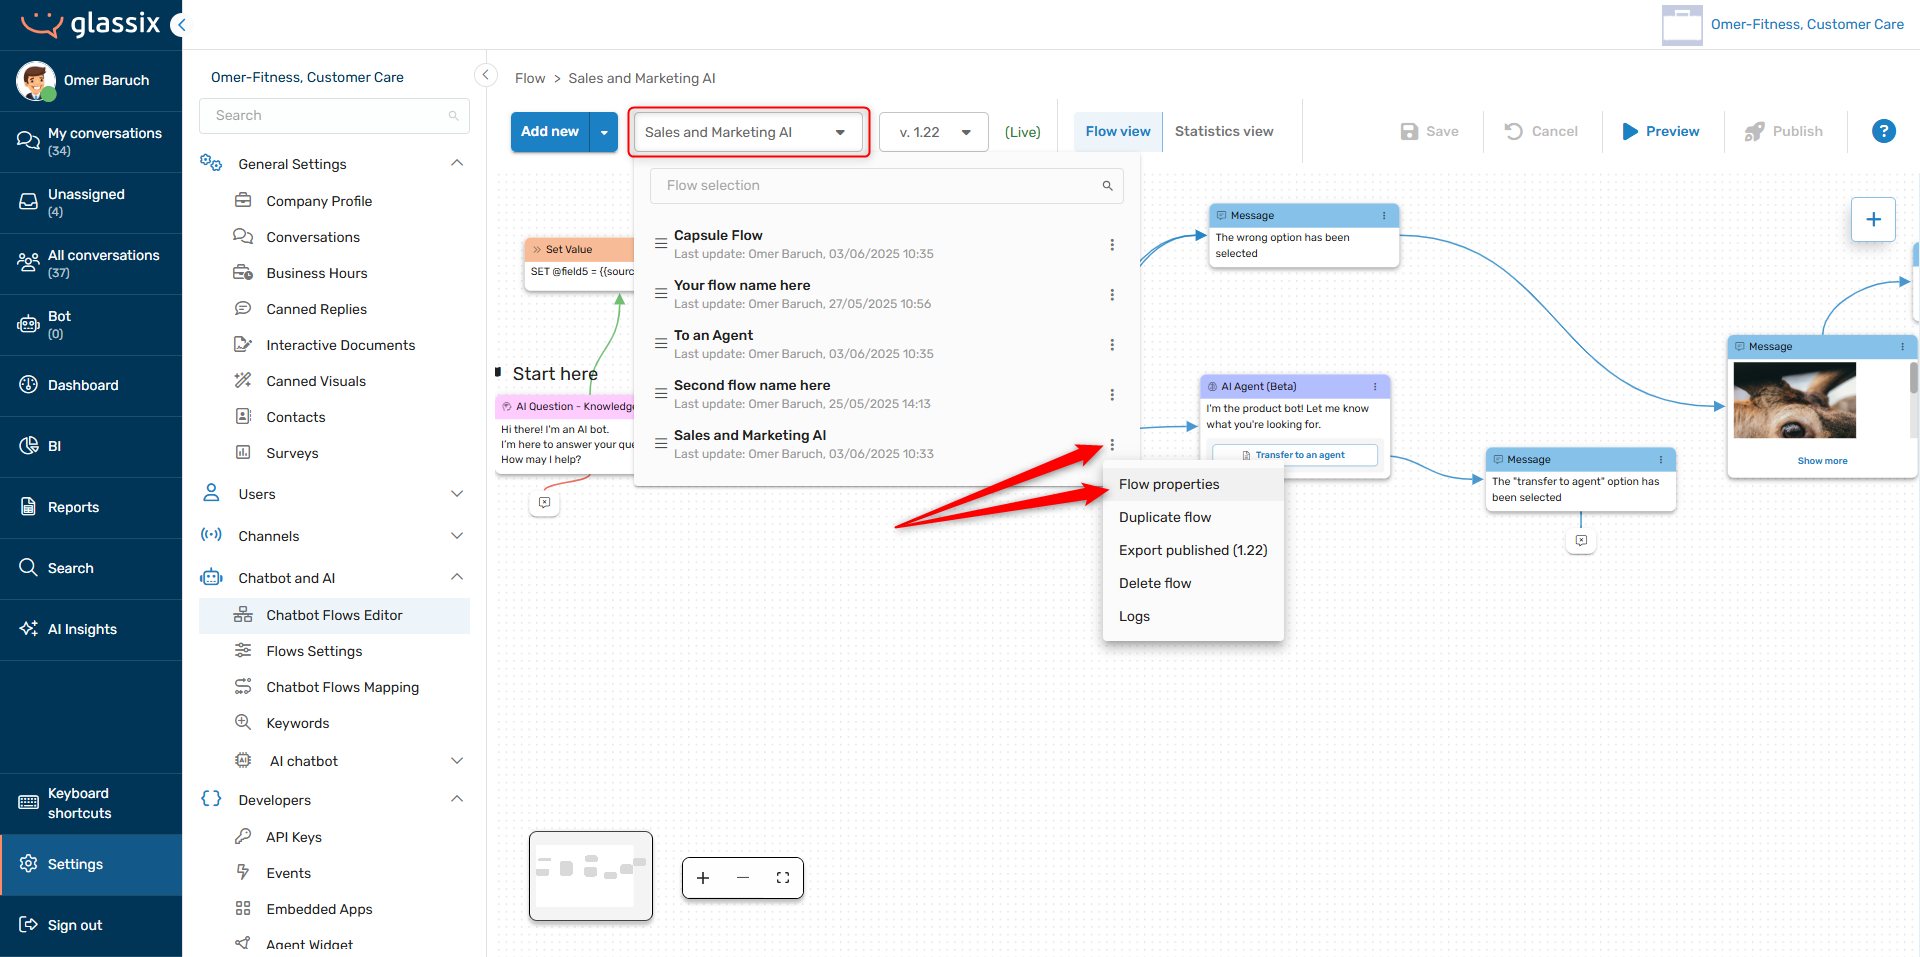This screenshot has height=957, width=1920.
Task: Open Company Profile settings
Action: [334, 201]
